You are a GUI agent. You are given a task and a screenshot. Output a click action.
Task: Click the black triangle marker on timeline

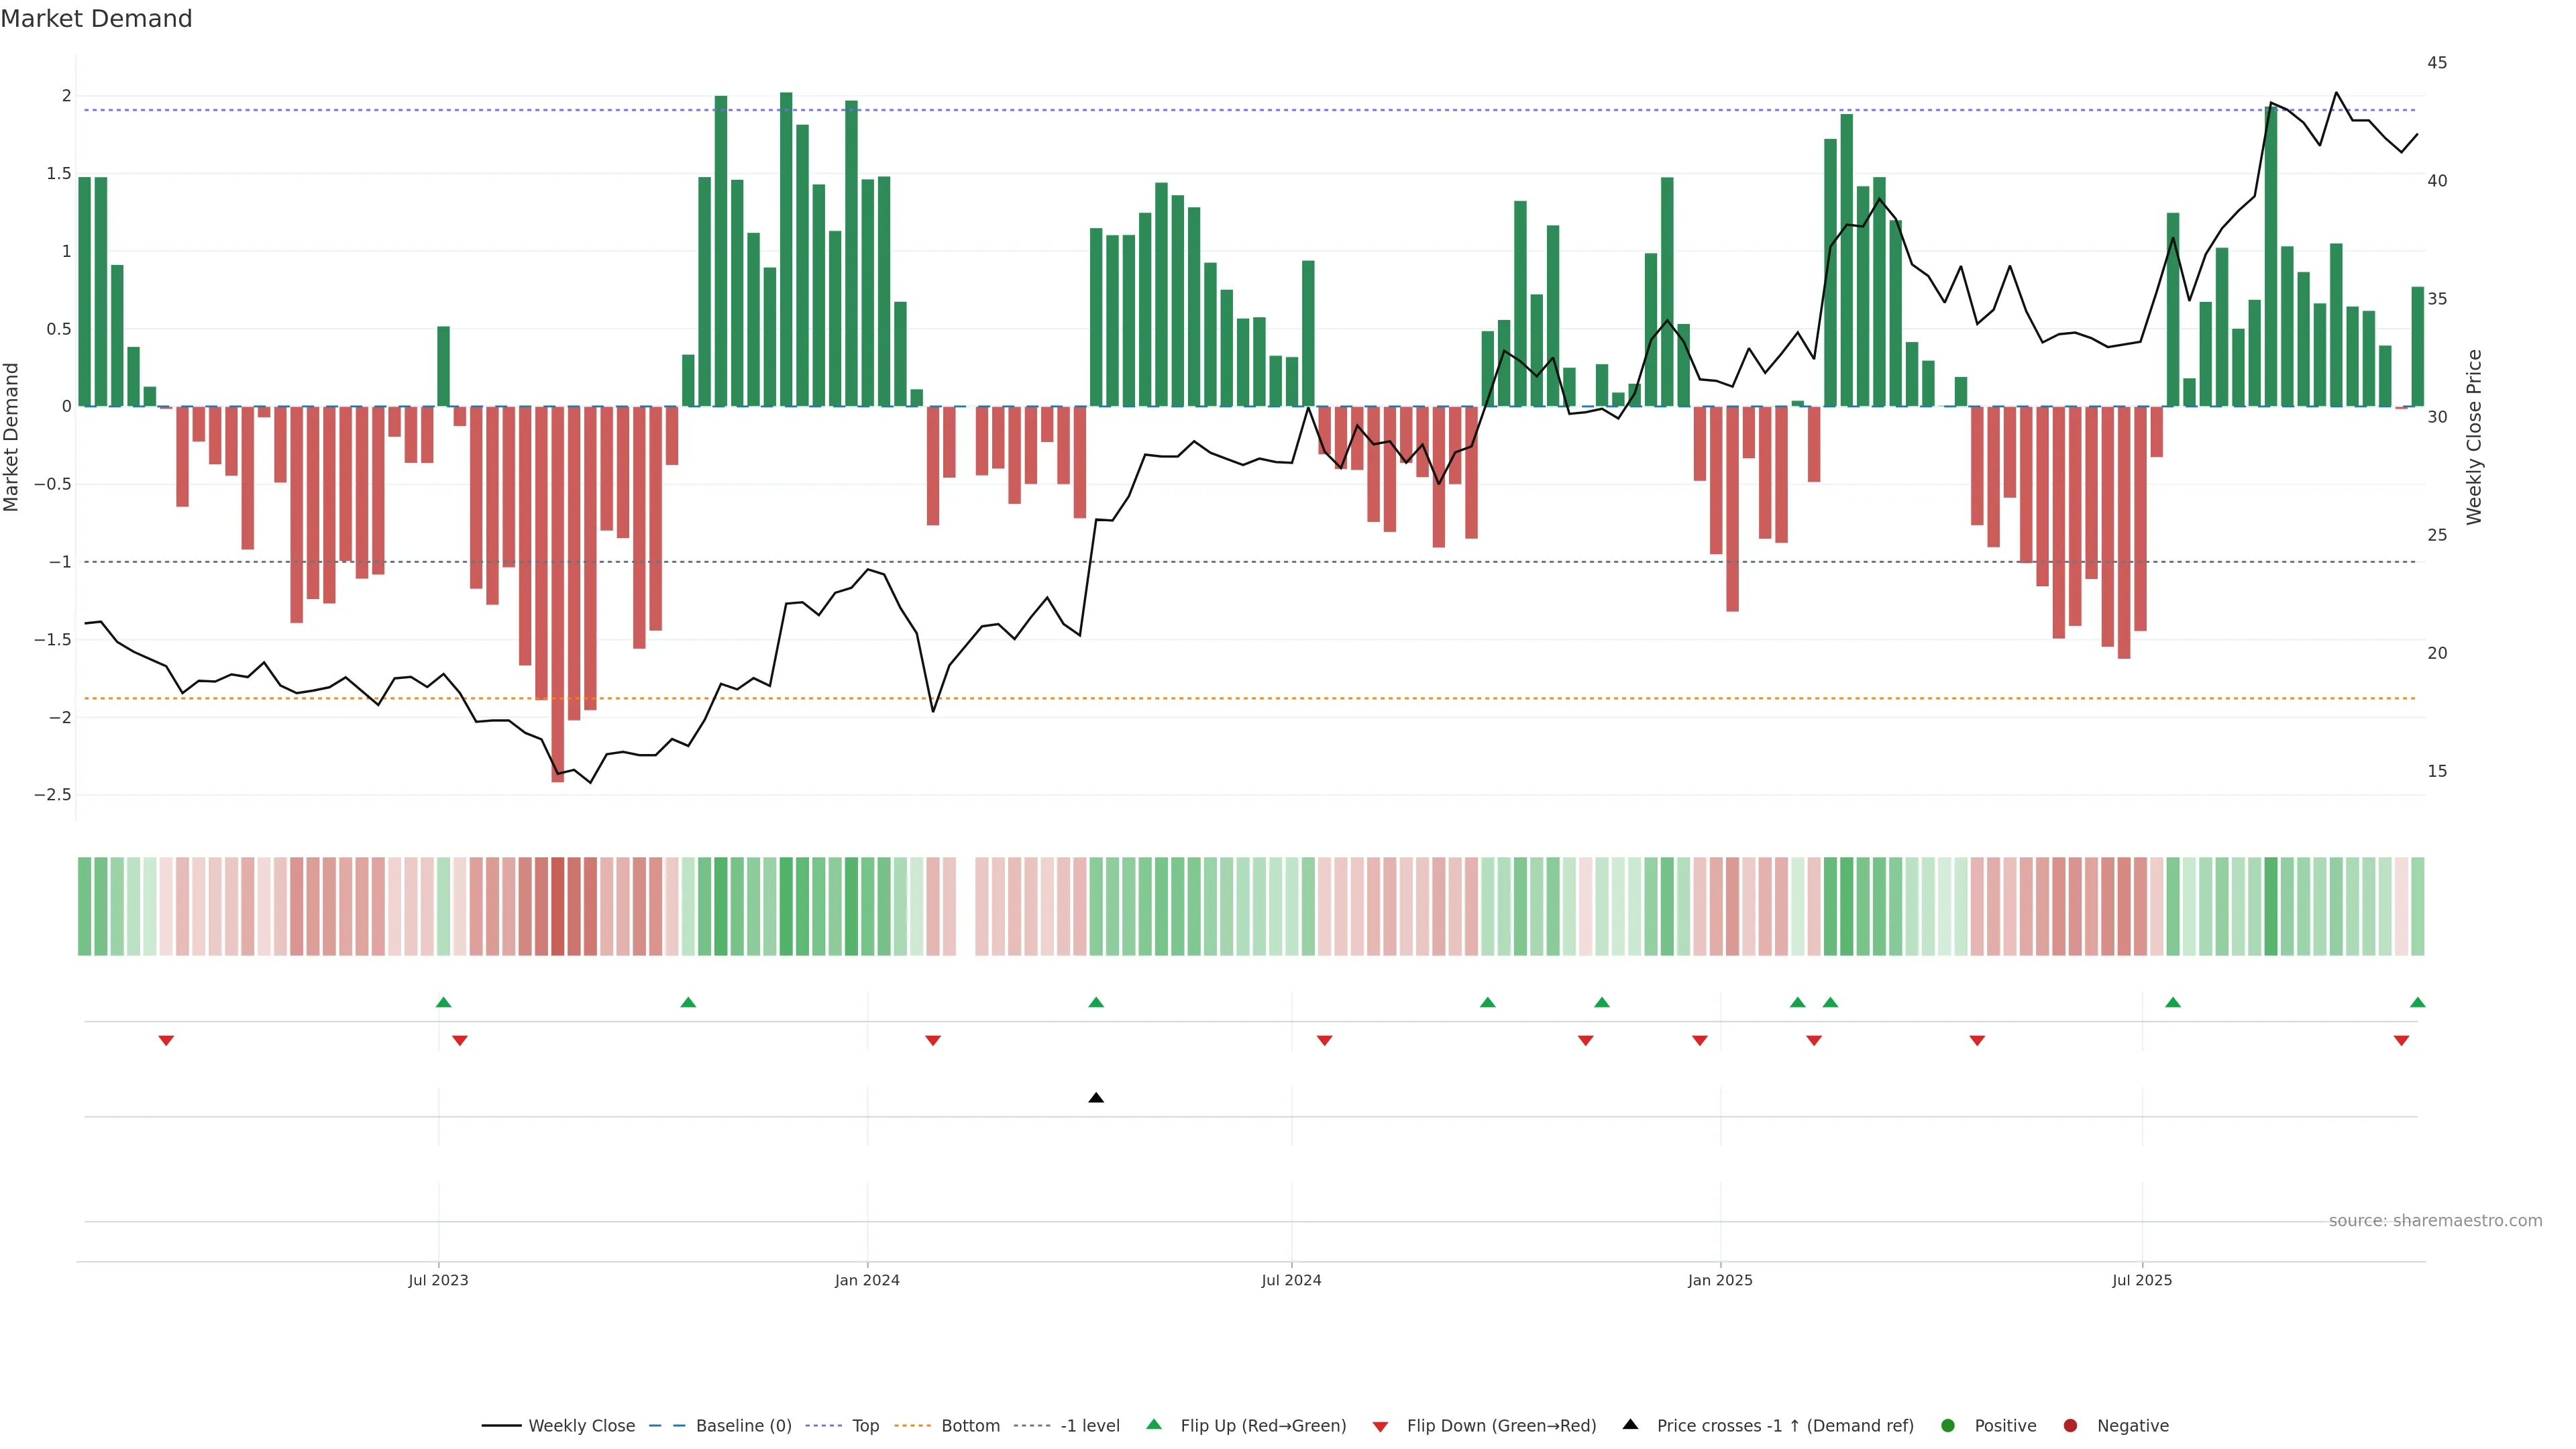[x=1096, y=1098]
